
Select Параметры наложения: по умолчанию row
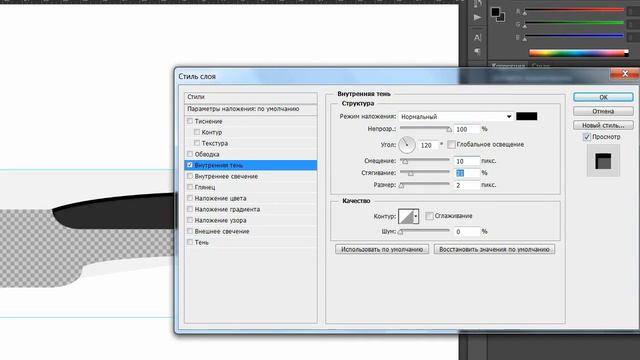click(251, 109)
